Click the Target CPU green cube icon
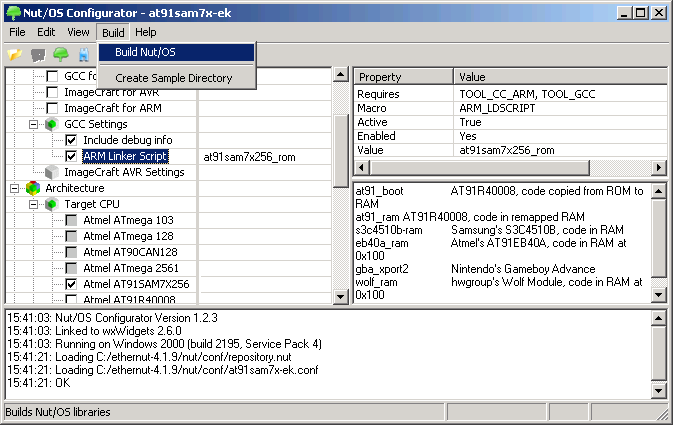Viewport: 673px width, 425px height. pyautogui.click(x=52, y=204)
